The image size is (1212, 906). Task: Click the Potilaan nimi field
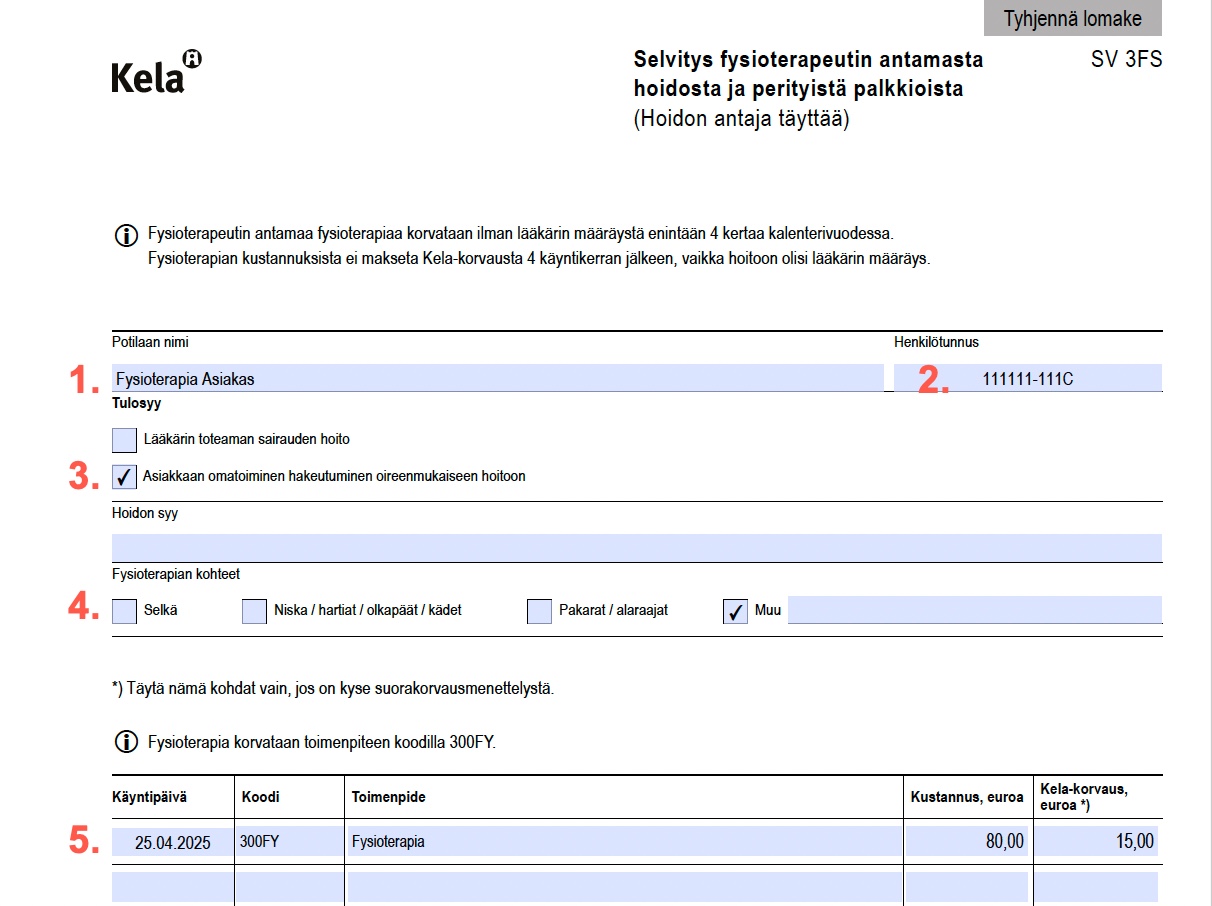coord(497,378)
